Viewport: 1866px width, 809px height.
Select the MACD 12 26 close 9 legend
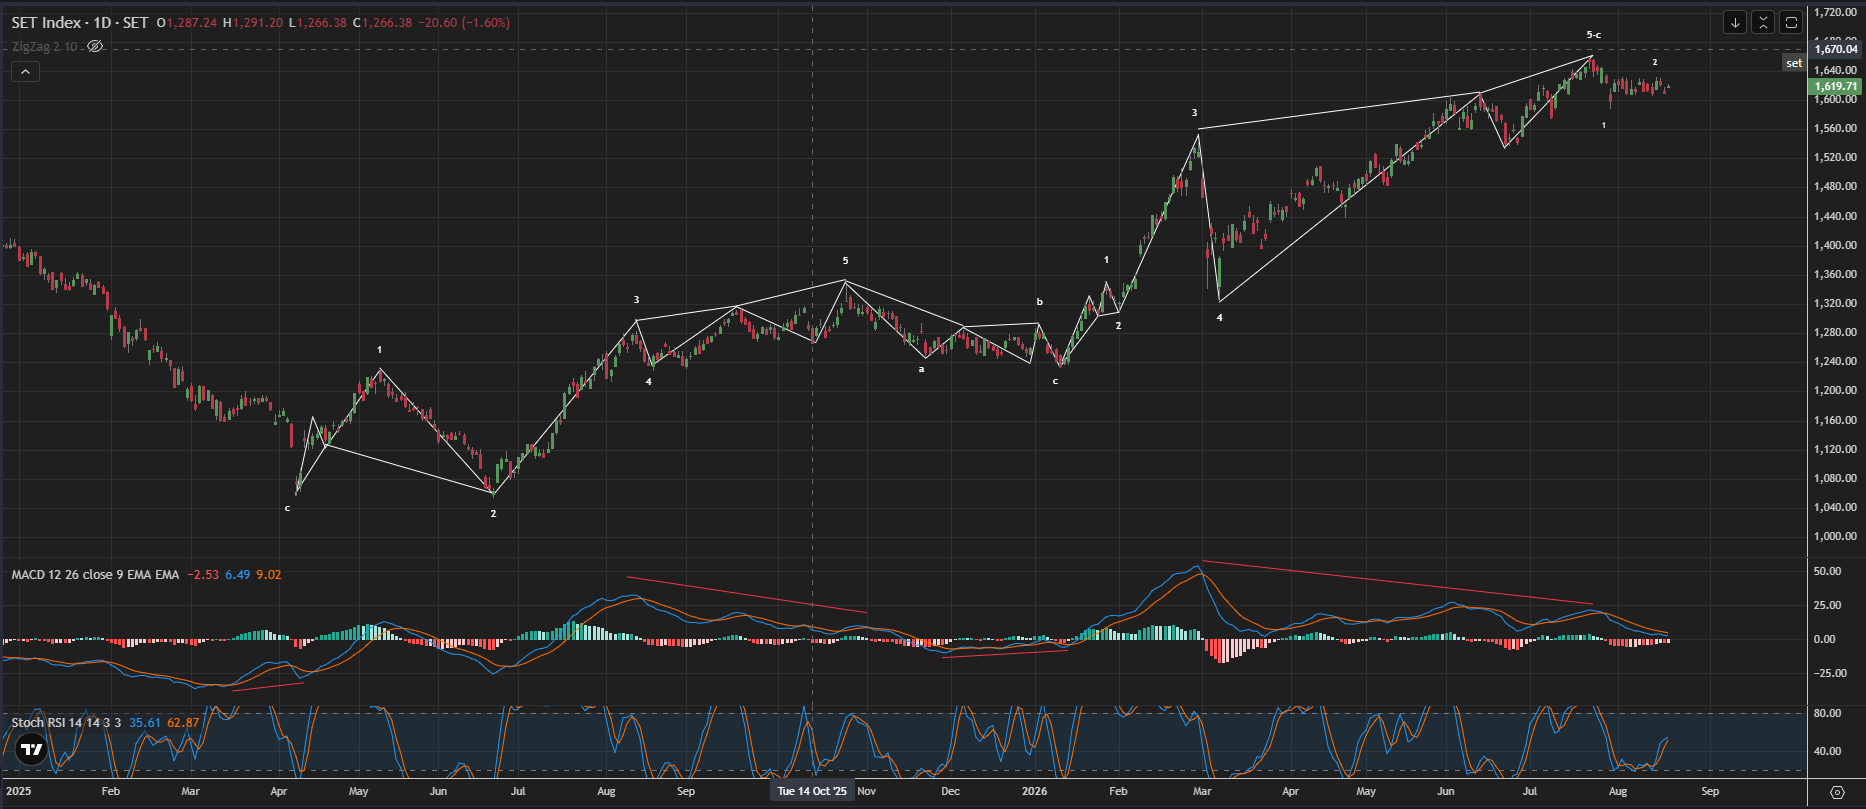(95, 575)
